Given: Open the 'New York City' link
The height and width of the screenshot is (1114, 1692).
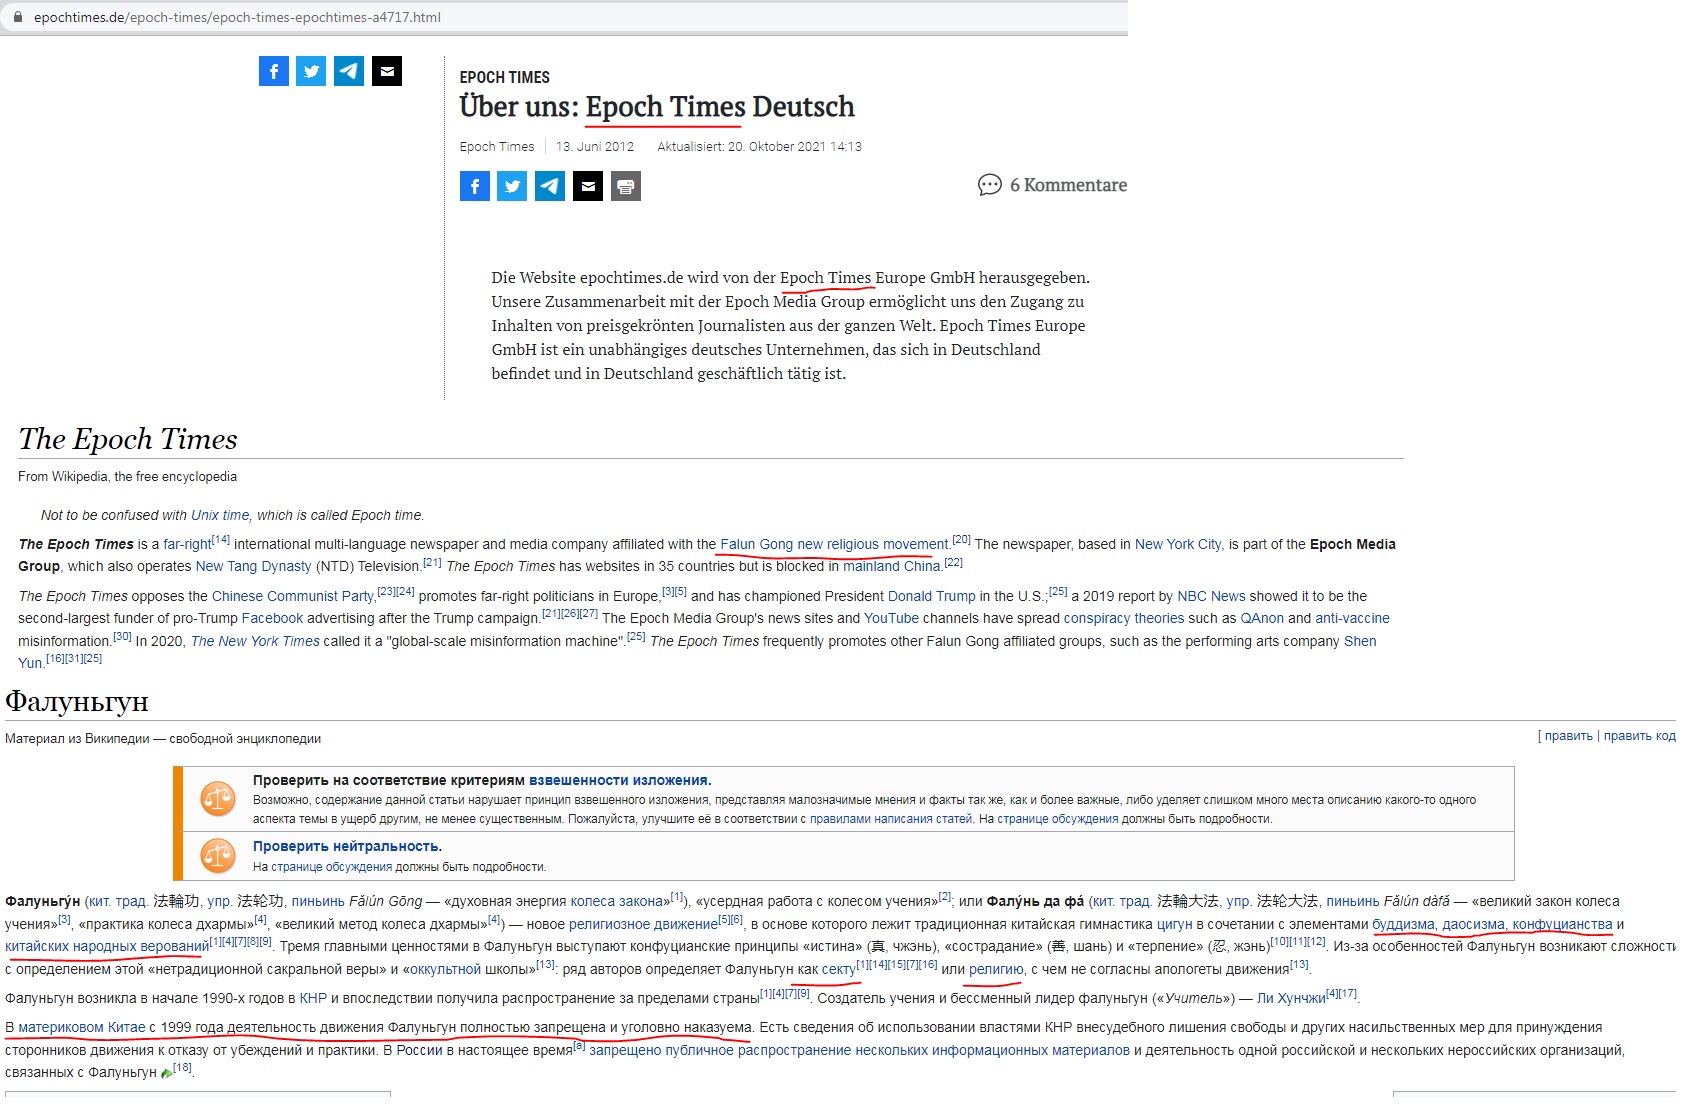Looking at the screenshot, I should pos(1178,544).
